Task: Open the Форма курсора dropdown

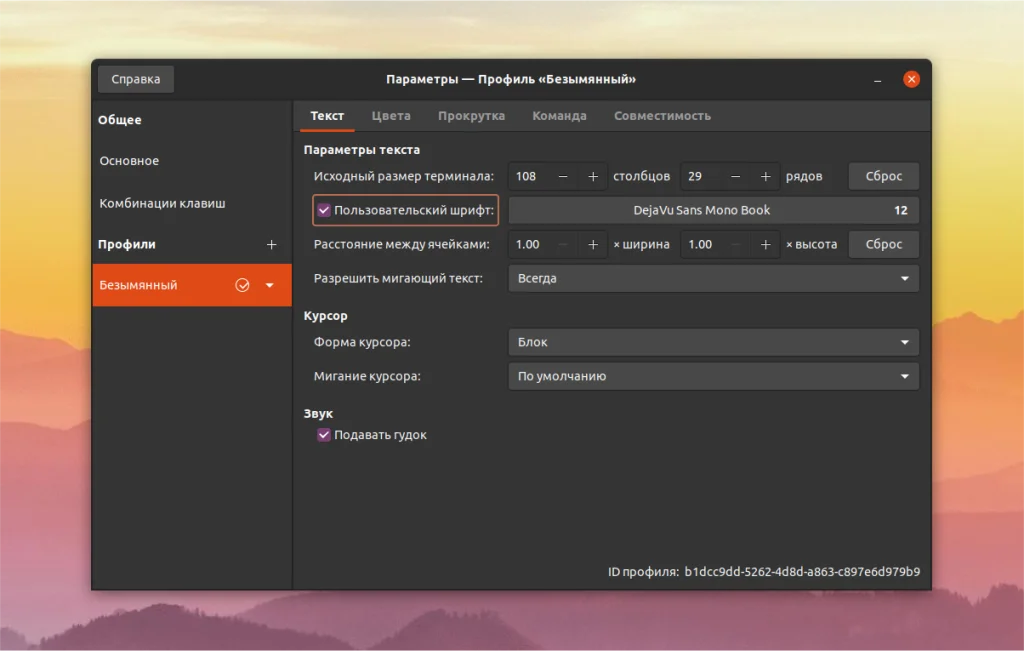Action: 712,342
